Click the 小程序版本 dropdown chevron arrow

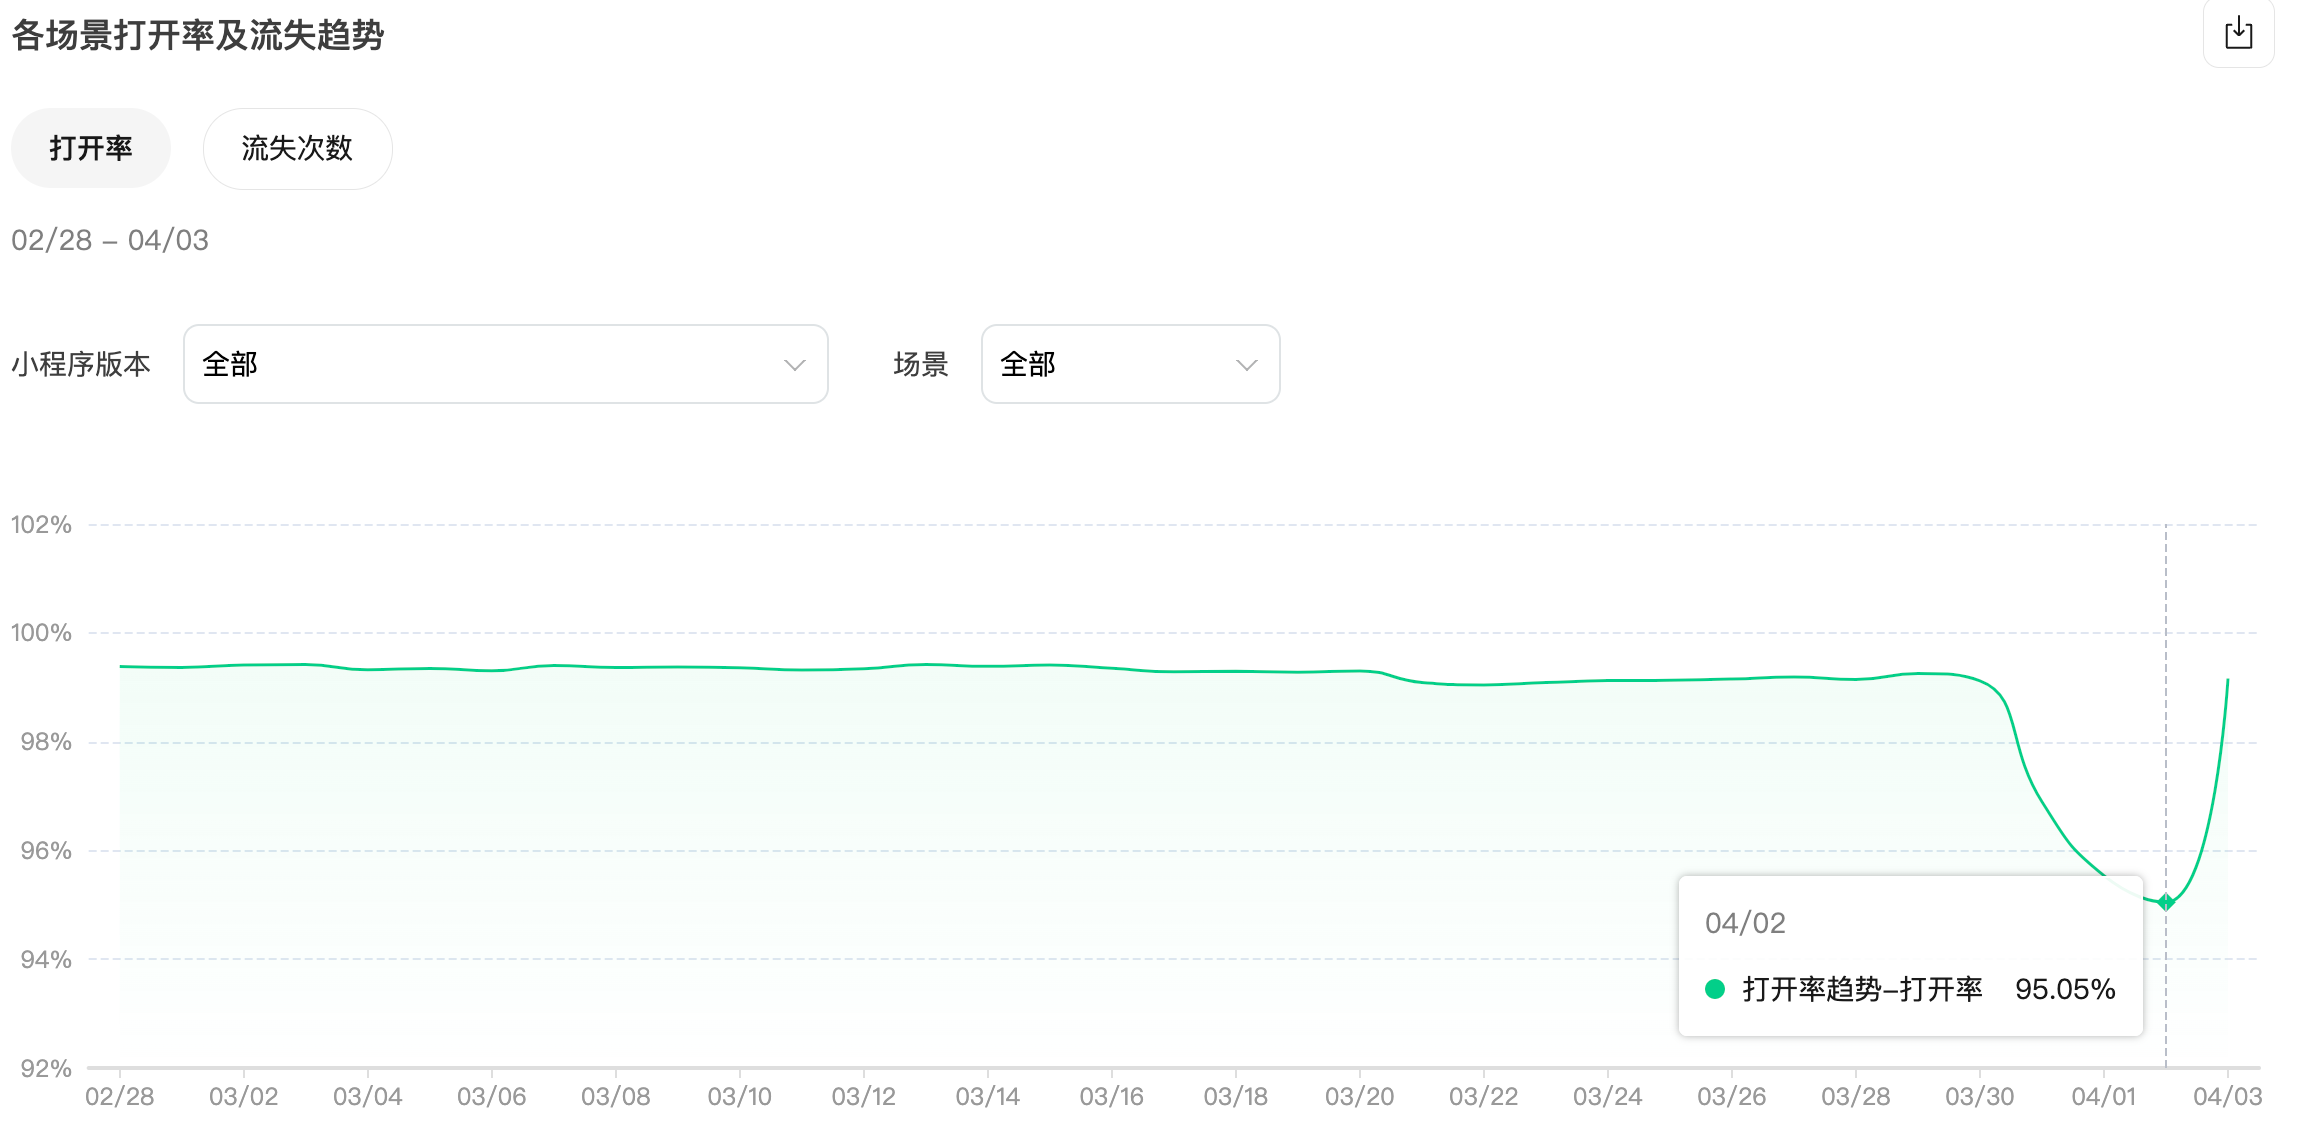click(x=794, y=365)
